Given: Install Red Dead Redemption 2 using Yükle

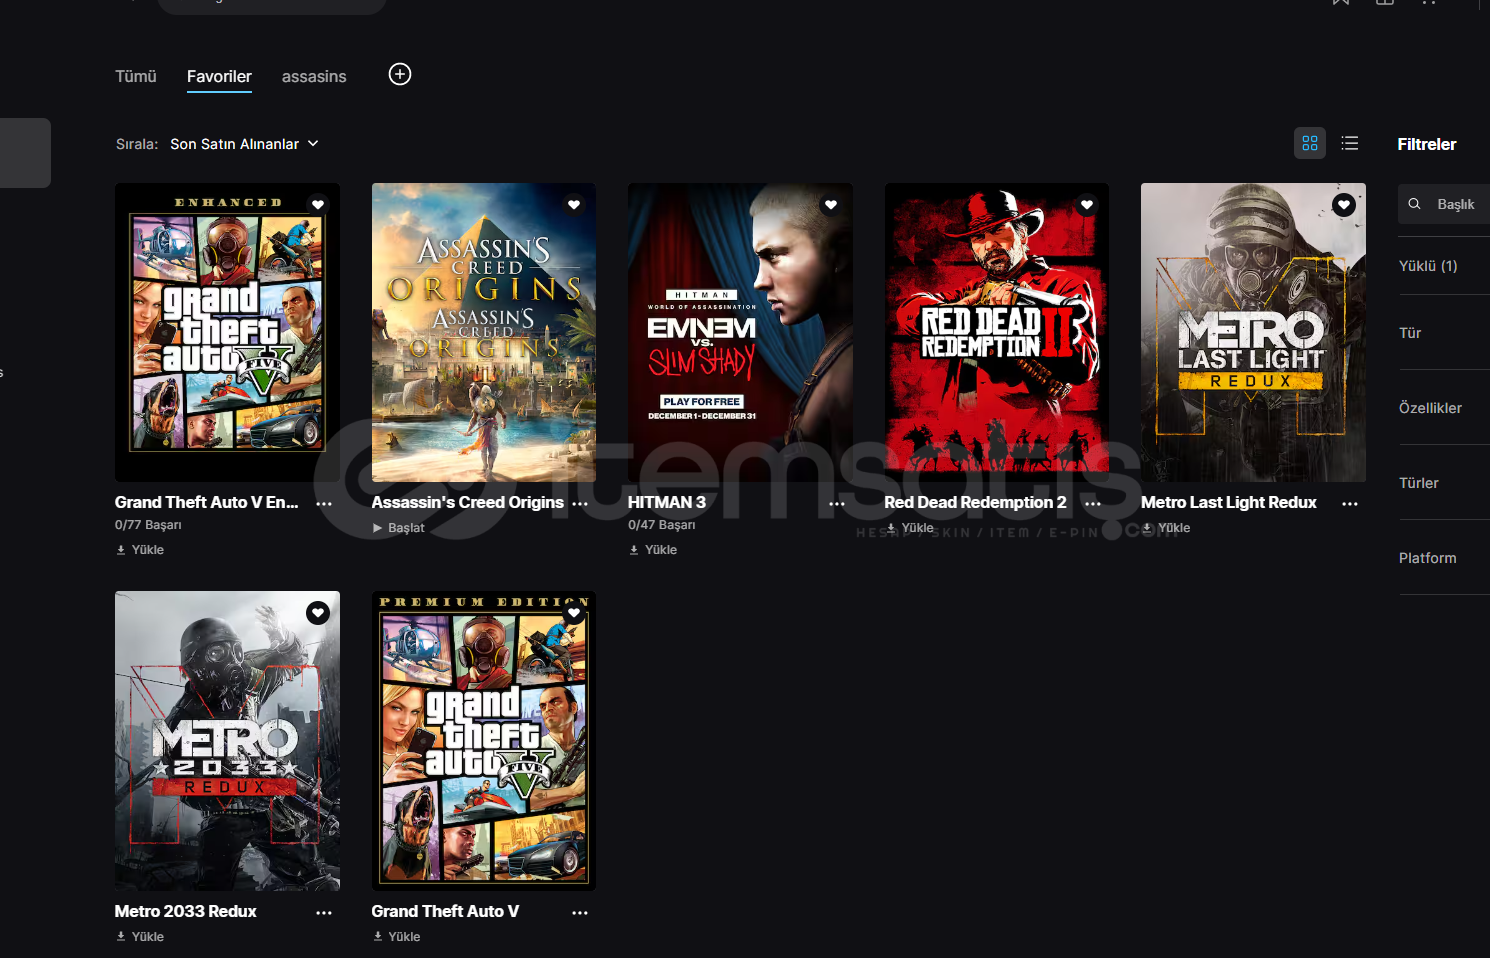Looking at the screenshot, I should click(x=910, y=528).
